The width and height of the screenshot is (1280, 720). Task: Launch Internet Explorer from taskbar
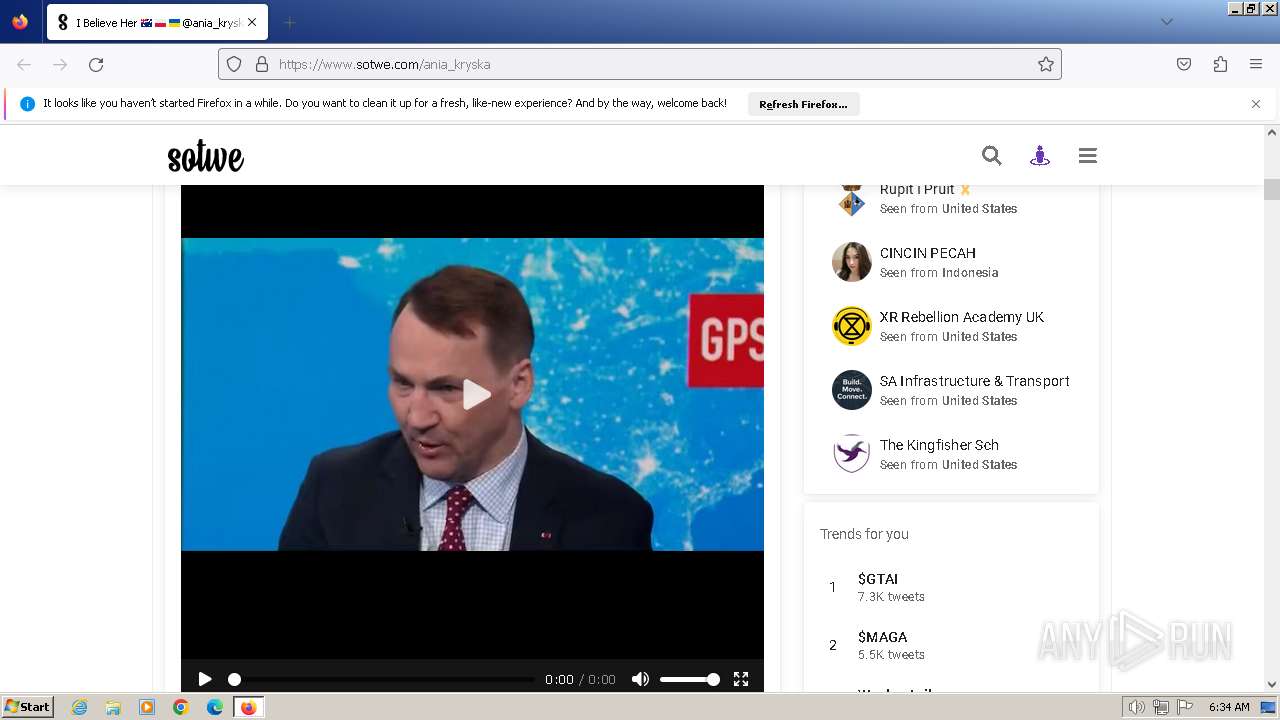(79, 707)
